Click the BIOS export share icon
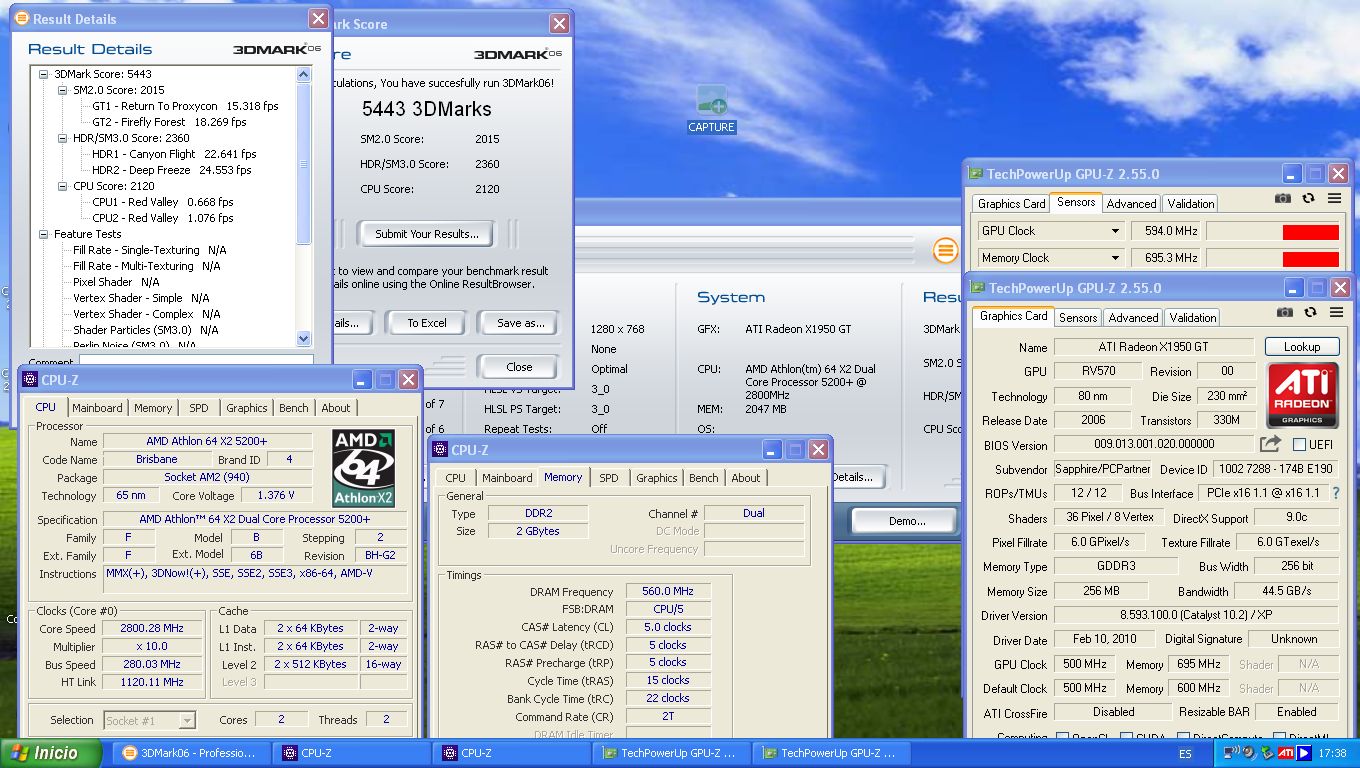 1270,444
